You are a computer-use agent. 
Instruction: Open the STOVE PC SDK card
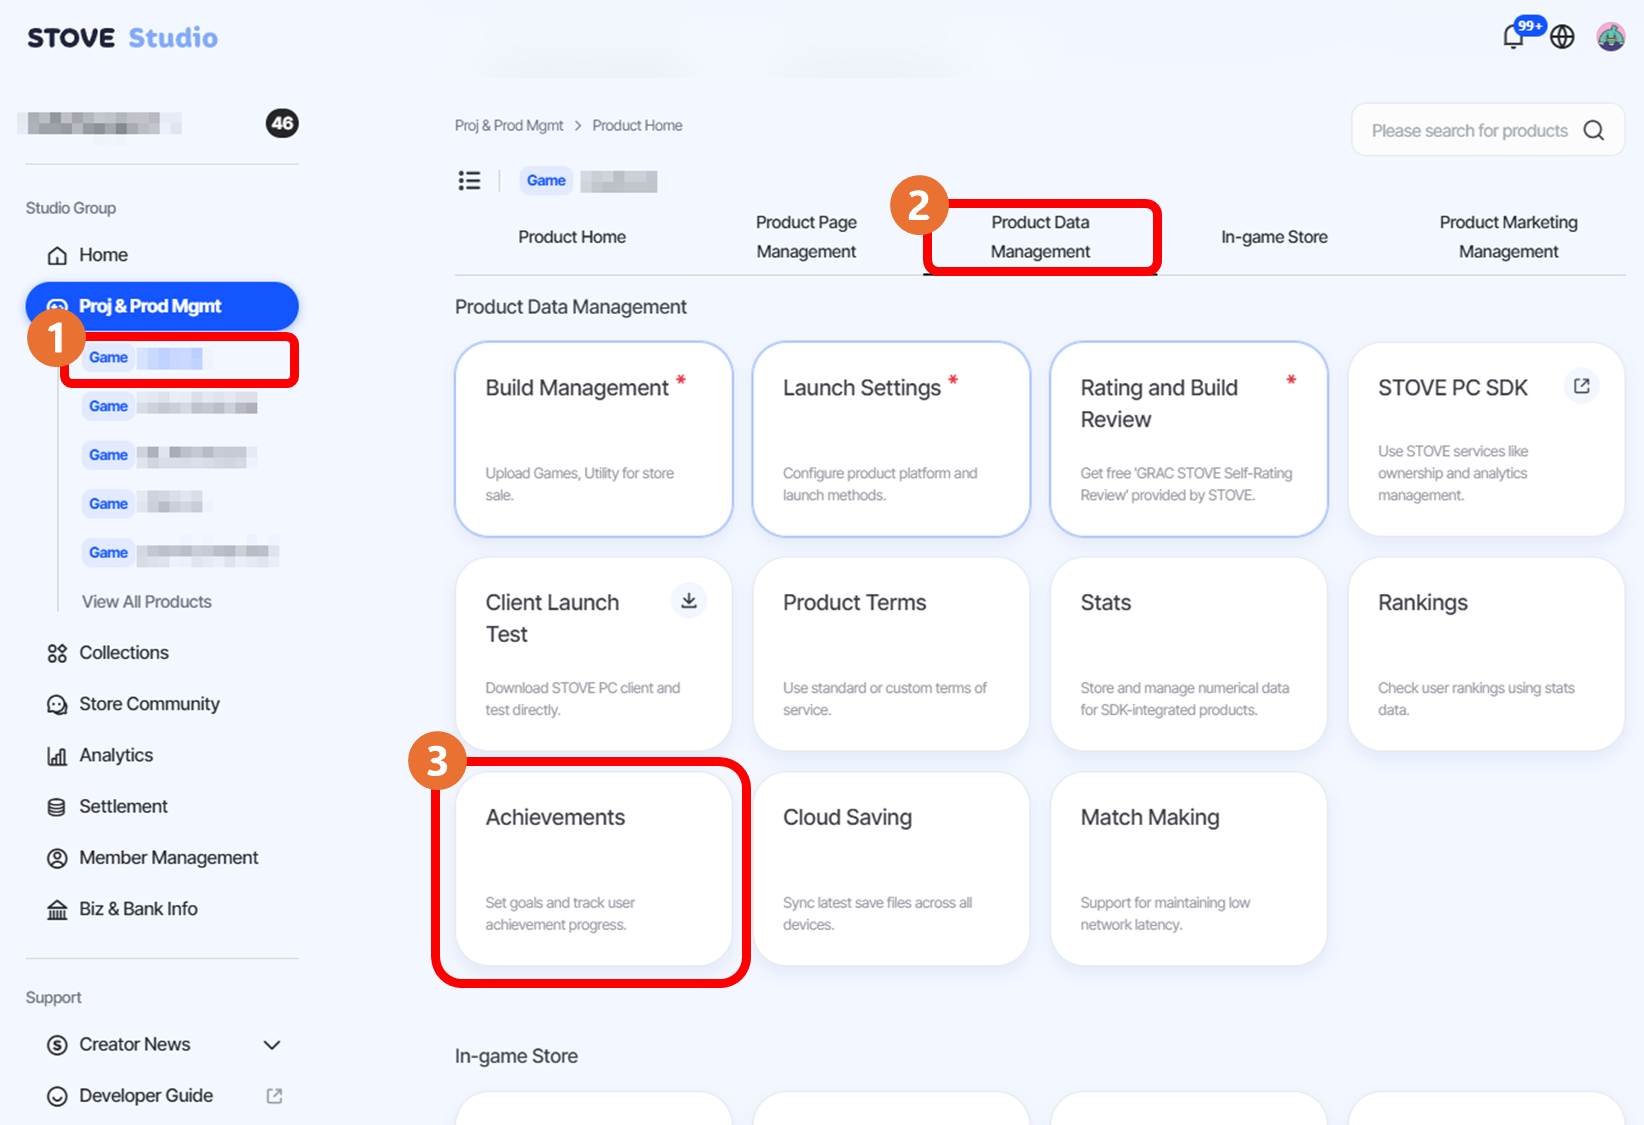[1486, 439]
